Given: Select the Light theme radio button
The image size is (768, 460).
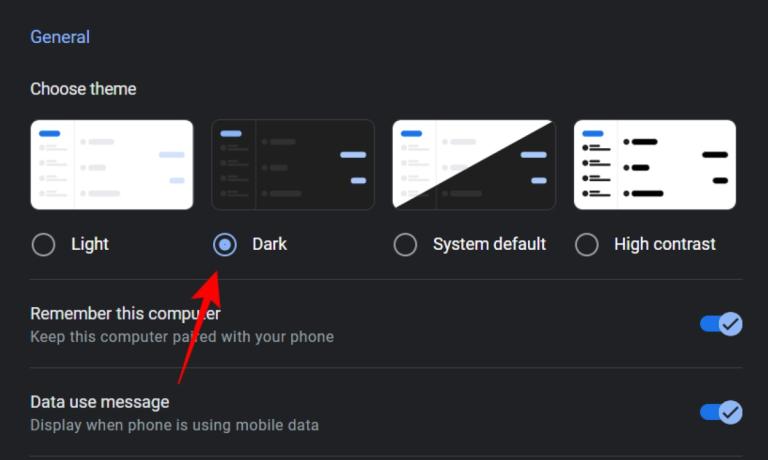Looking at the screenshot, I should click(x=43, y=244).
